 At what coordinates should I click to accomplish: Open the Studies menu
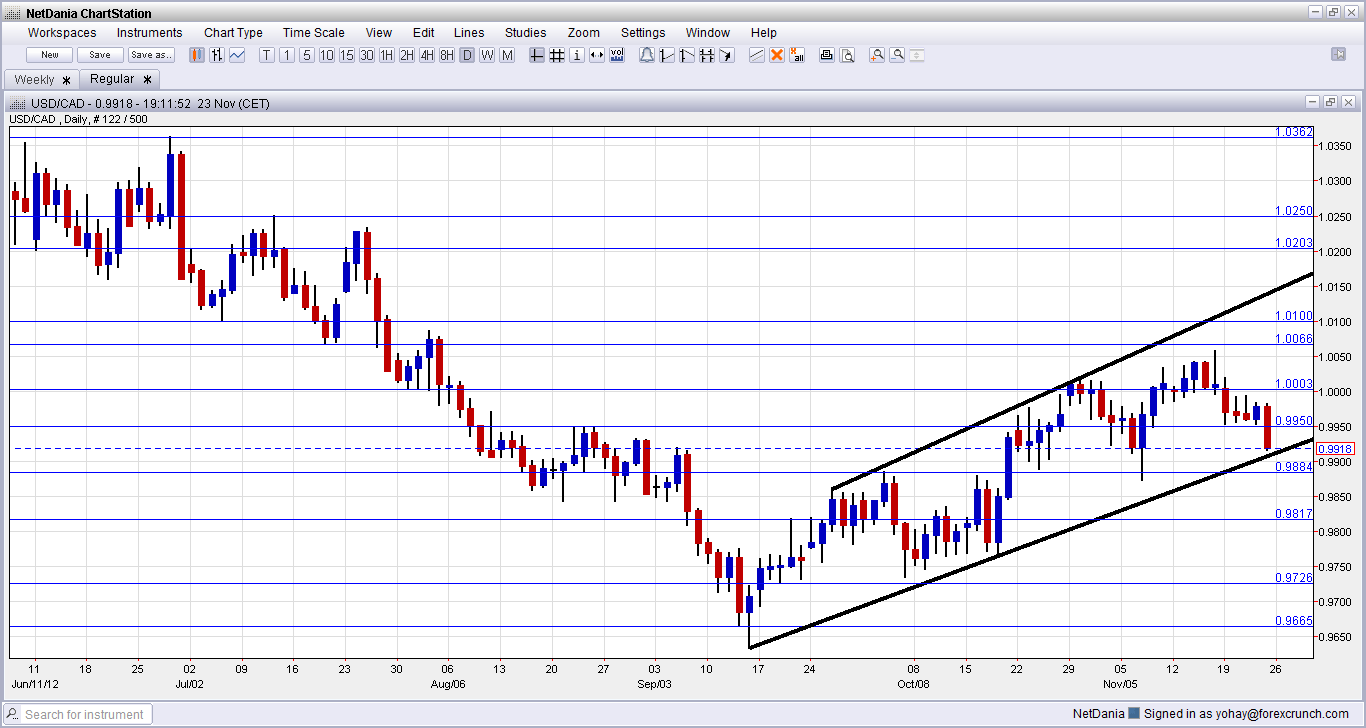click(x=525, y=33)
